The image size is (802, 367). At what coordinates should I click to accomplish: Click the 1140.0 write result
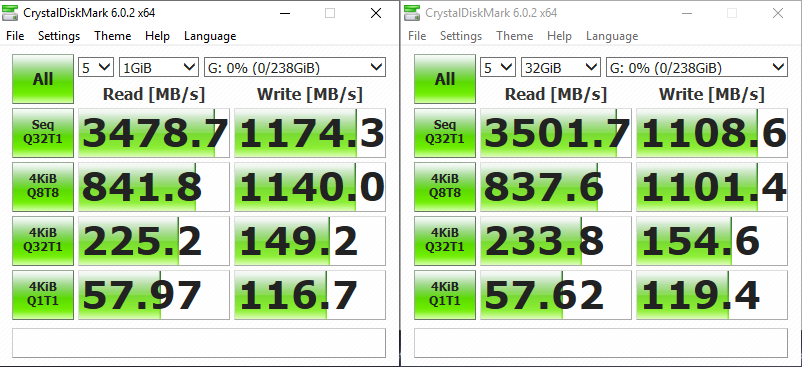click(310, 187)
